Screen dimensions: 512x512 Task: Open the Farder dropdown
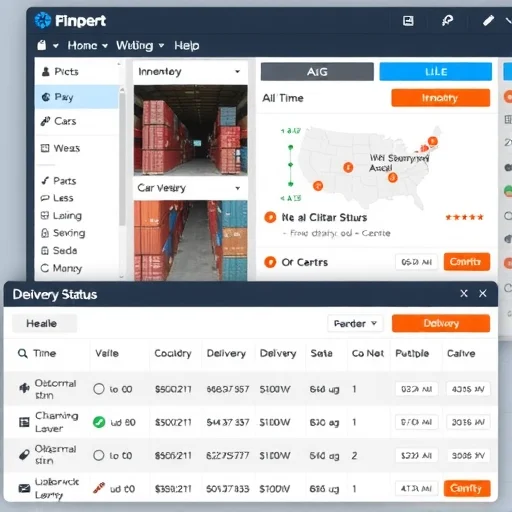click(355, 323)
